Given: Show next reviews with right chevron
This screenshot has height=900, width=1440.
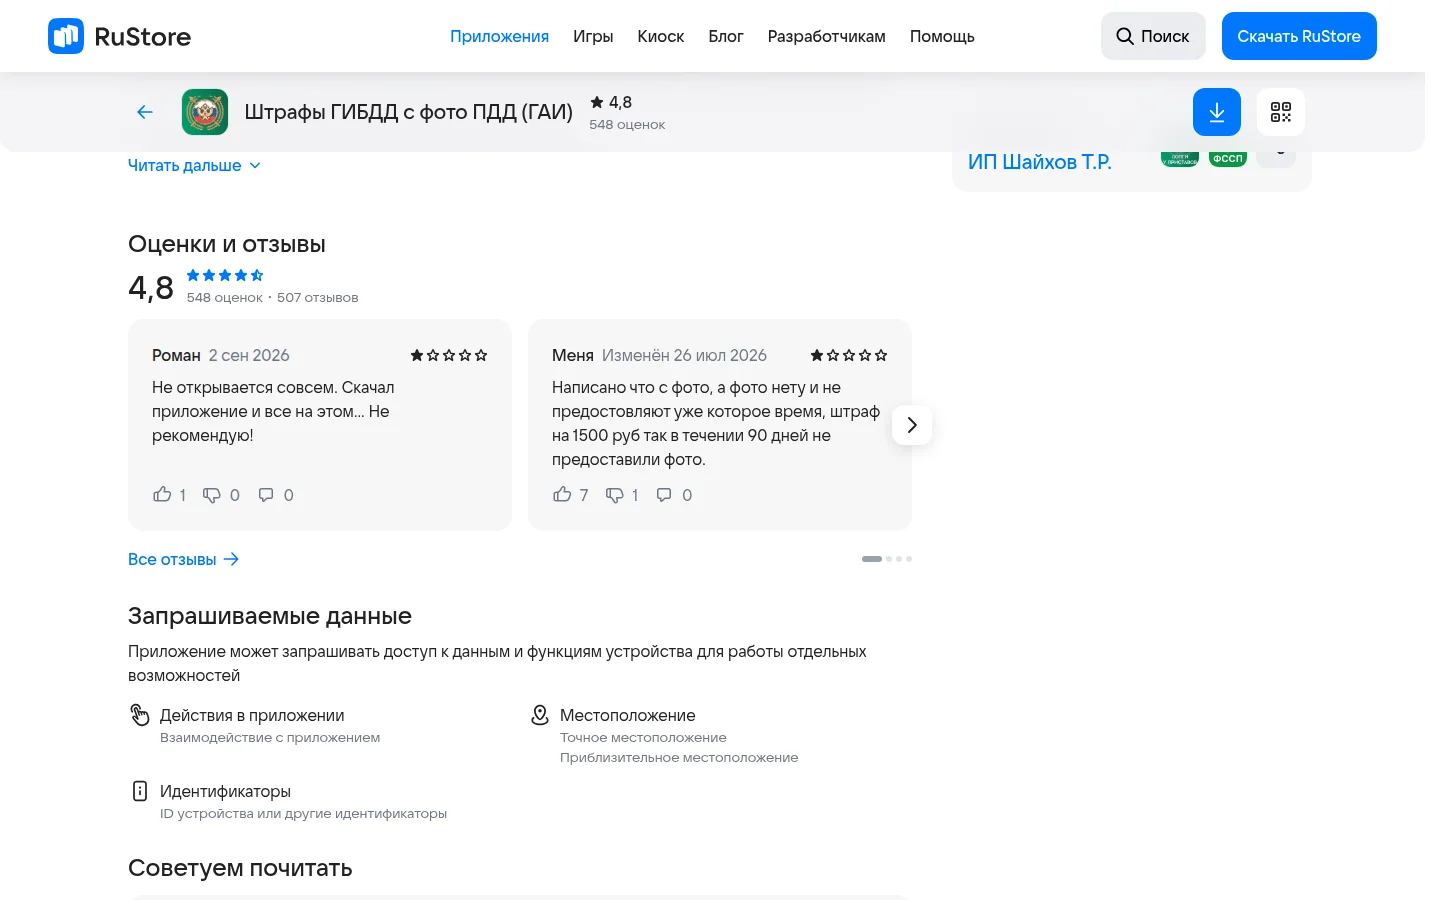Looking at the screenshot, I should [x=912, y=425].
